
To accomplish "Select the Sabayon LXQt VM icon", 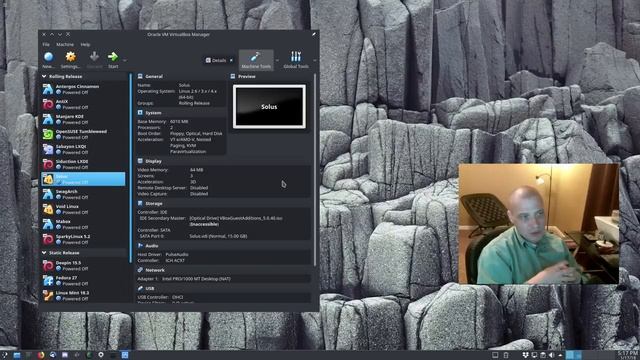I will click(48, 149).
